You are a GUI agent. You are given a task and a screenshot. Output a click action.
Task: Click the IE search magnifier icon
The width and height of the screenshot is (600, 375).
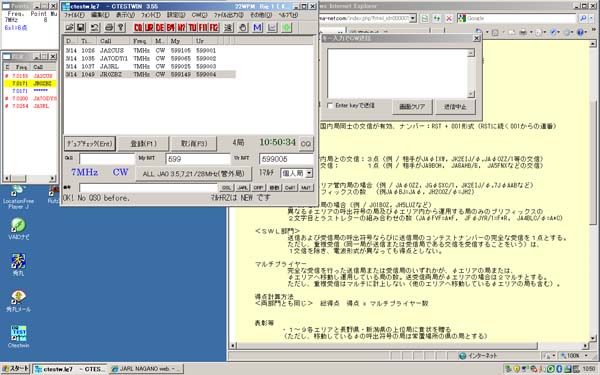[x=583, y=18]
